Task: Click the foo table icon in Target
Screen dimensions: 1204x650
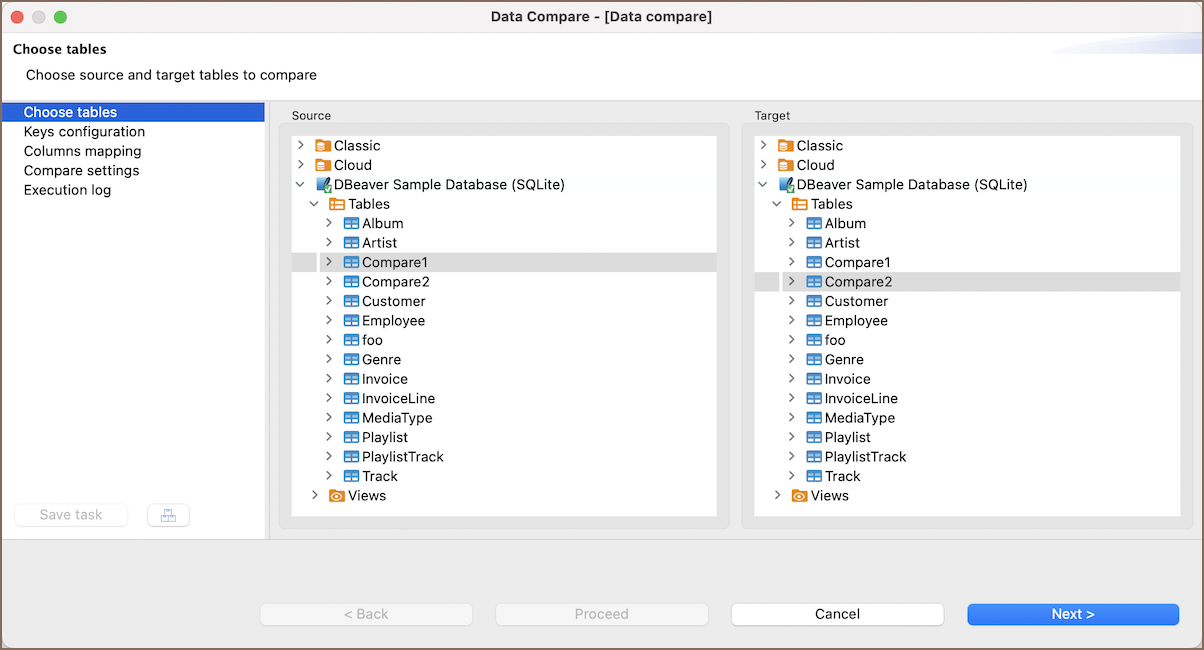Action: tap(814, 340)
